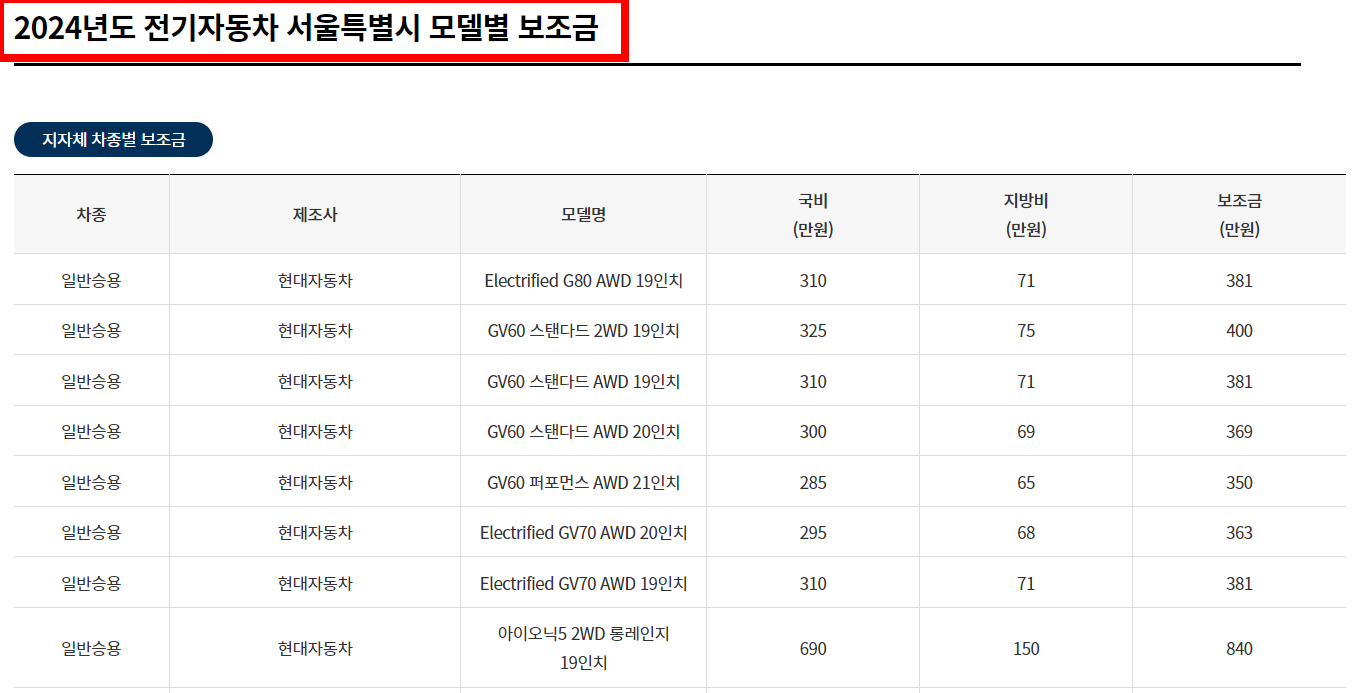Click 국비 value 285 in GV60 퍼포먼스 row

pyautogui.click(x=813, y=483)
